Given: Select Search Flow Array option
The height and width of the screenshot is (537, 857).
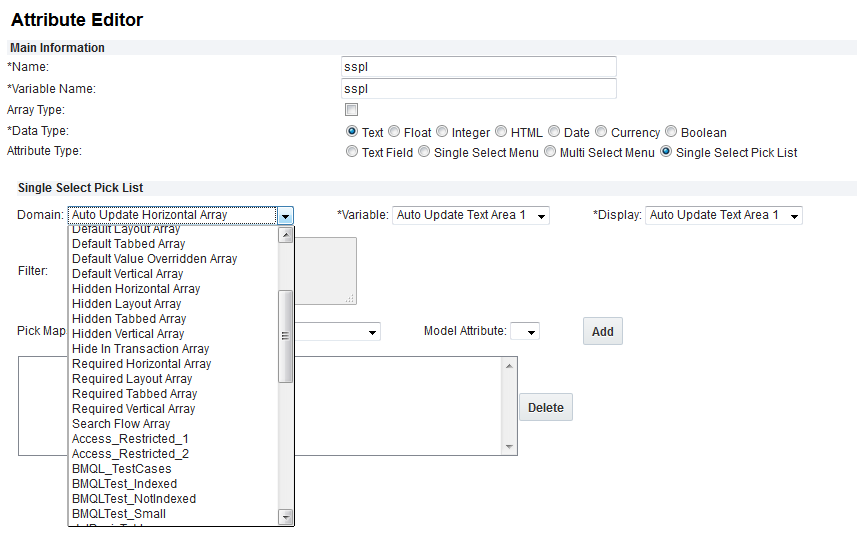Looking at the screenshot, I should tap(173, 424).
